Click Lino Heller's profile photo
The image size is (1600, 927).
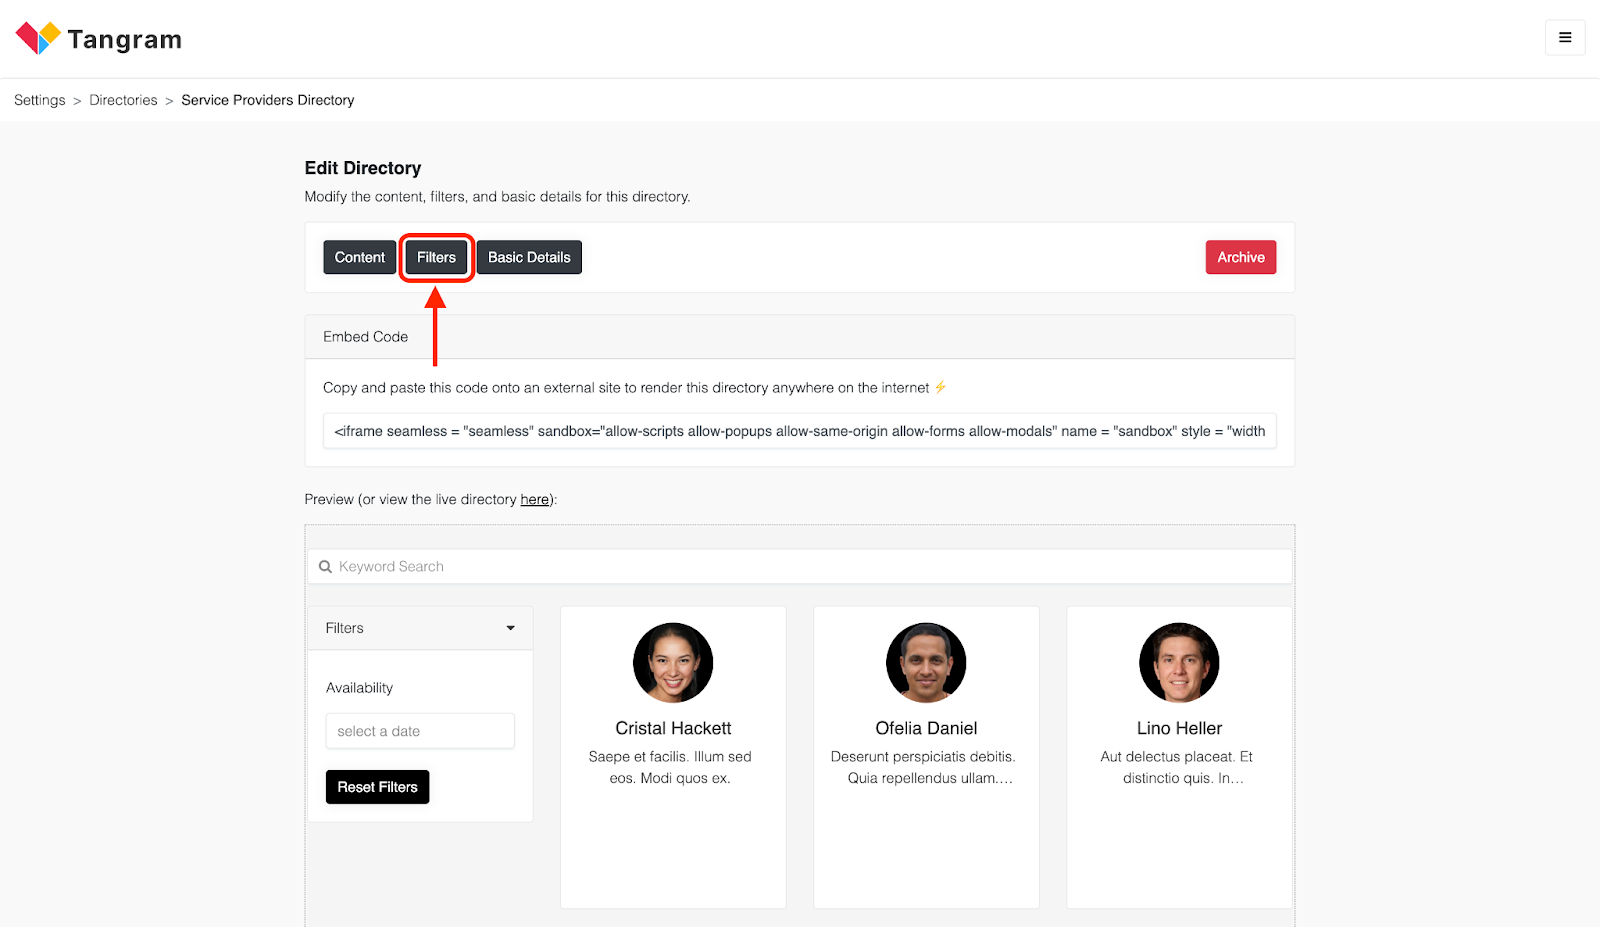coord(1179,663)
